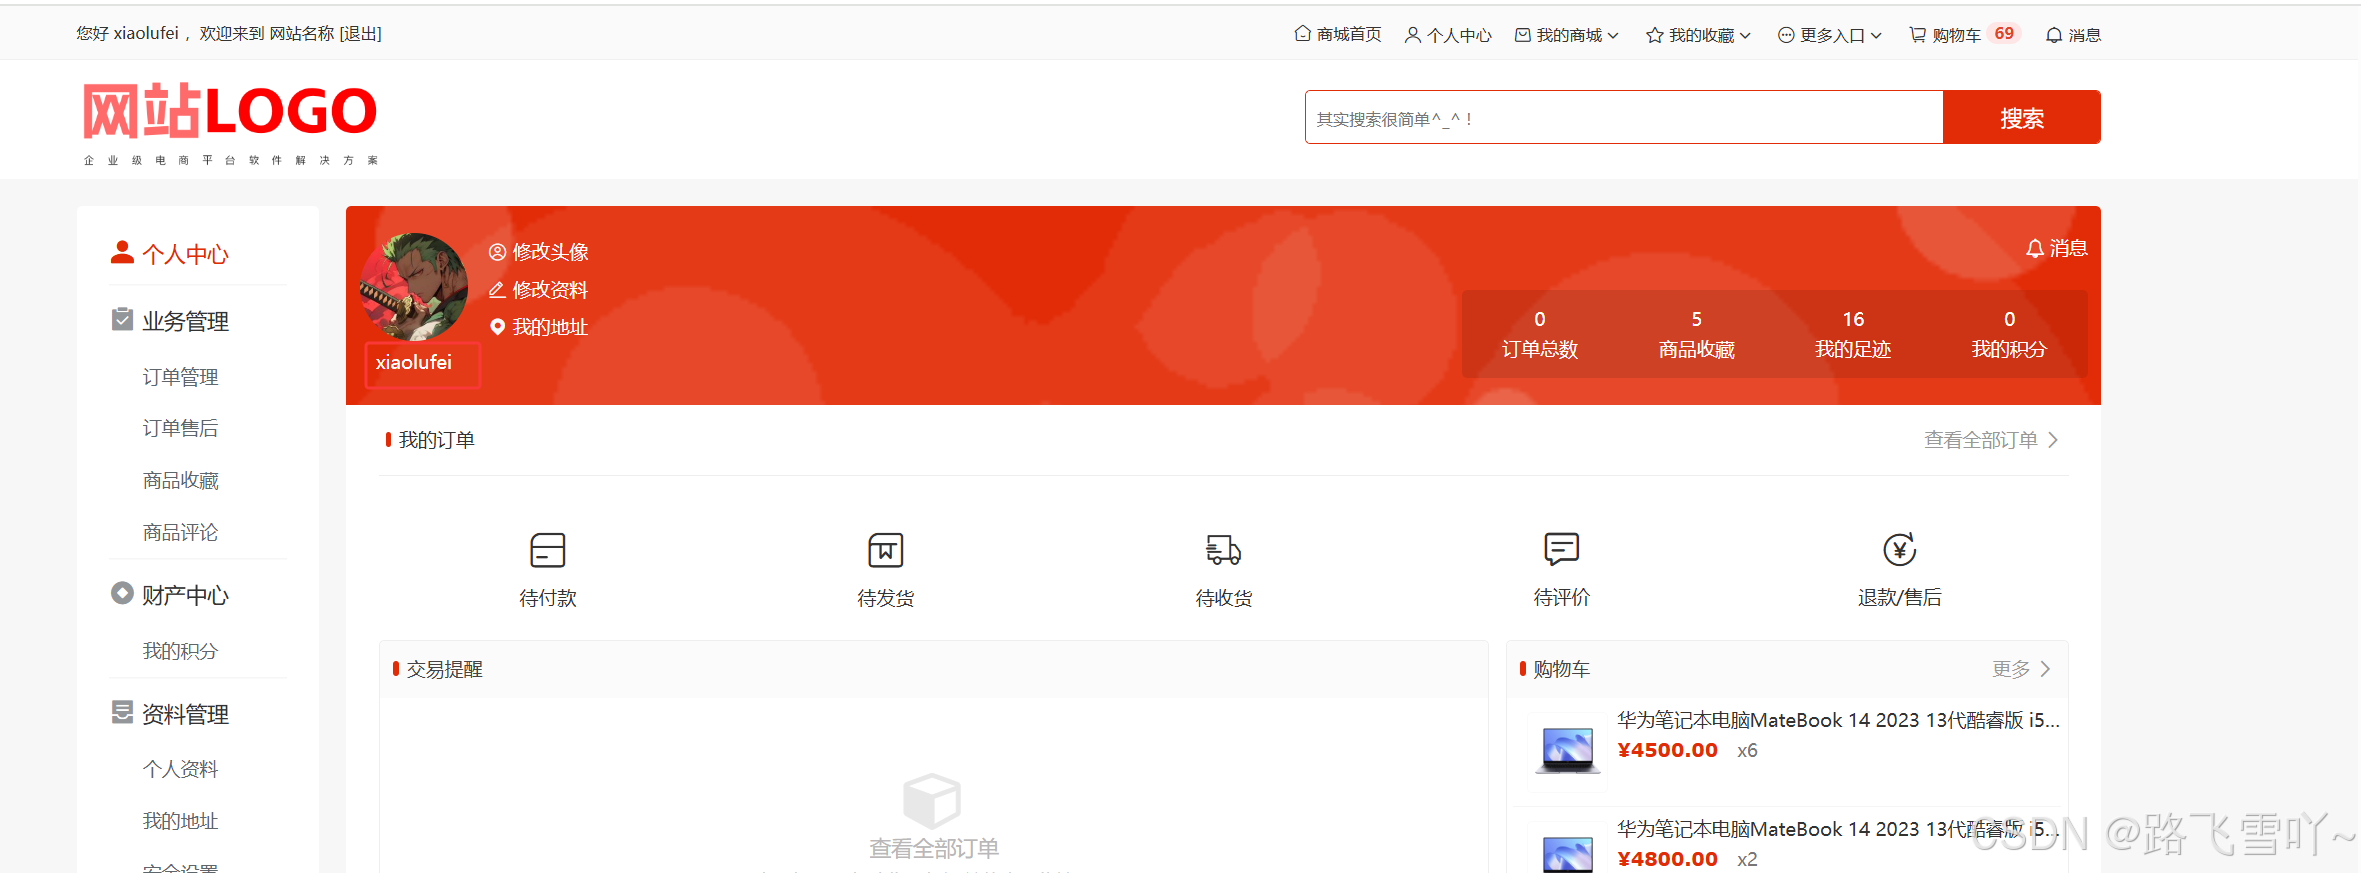Click the 商城首页 home icon
The height and width of the screenshot is (873, 2361).
pyautogui.click(x=1302, y=33)
